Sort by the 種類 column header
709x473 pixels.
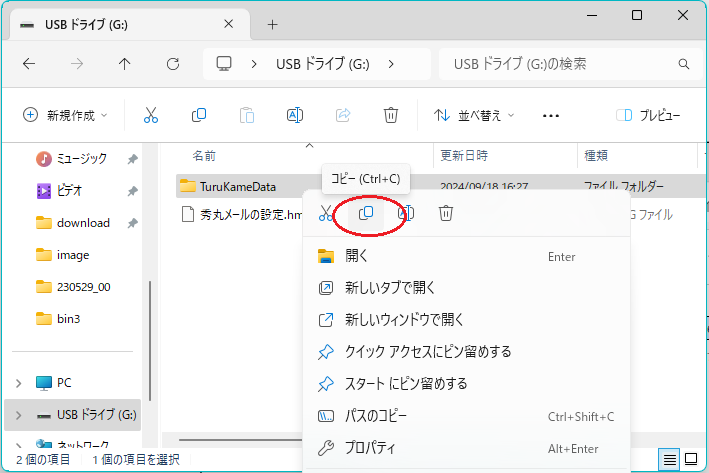(638, 156)
